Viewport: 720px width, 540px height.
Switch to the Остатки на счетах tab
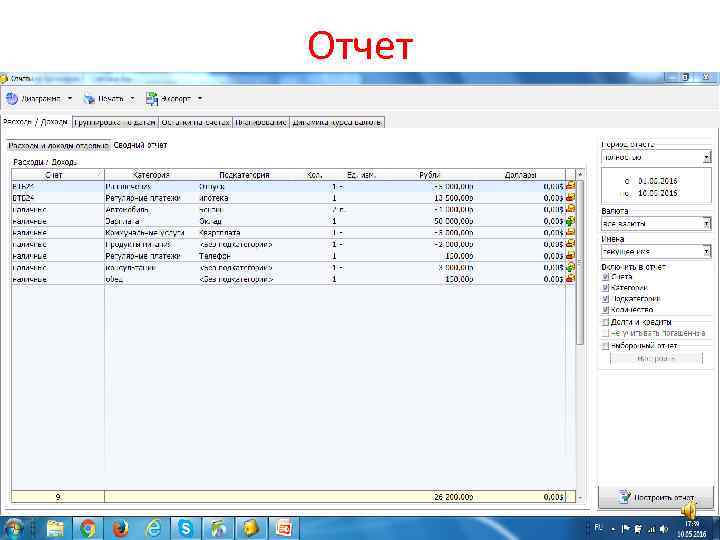point(196,122)
